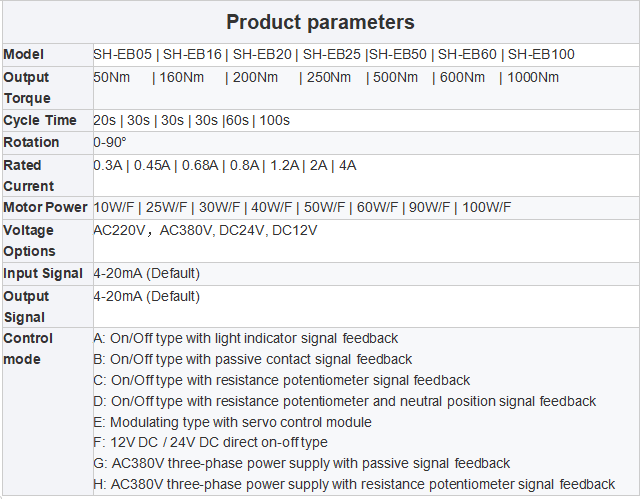Click the 0-90° rotation value
The width and height of the screenshot is (643, 499).
pyautogui.click(x=110, y=143)
